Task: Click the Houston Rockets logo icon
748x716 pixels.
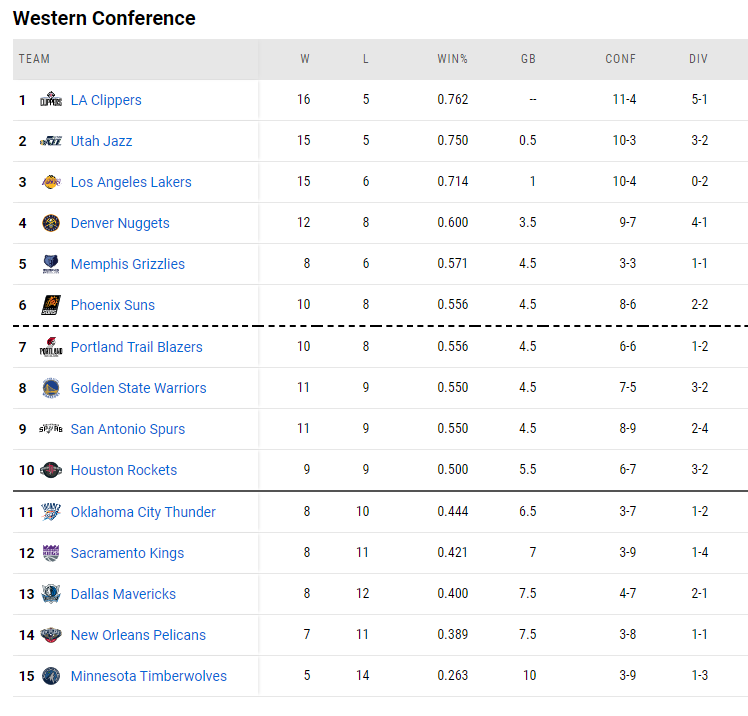Action: 50,470
